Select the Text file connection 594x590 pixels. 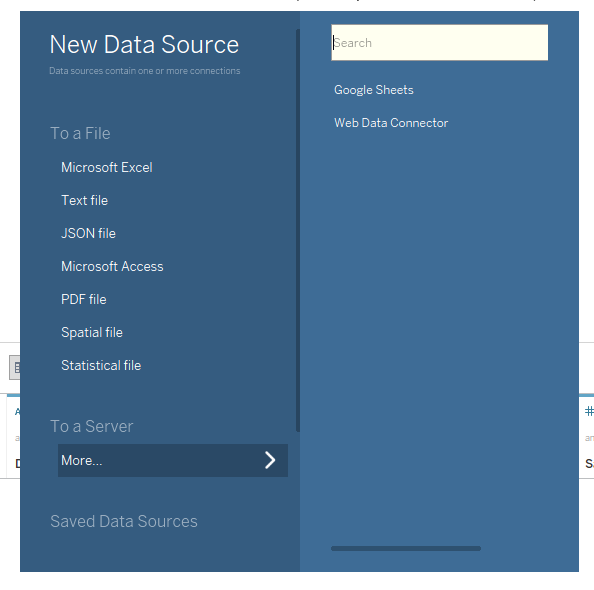(x=84, y=200)
